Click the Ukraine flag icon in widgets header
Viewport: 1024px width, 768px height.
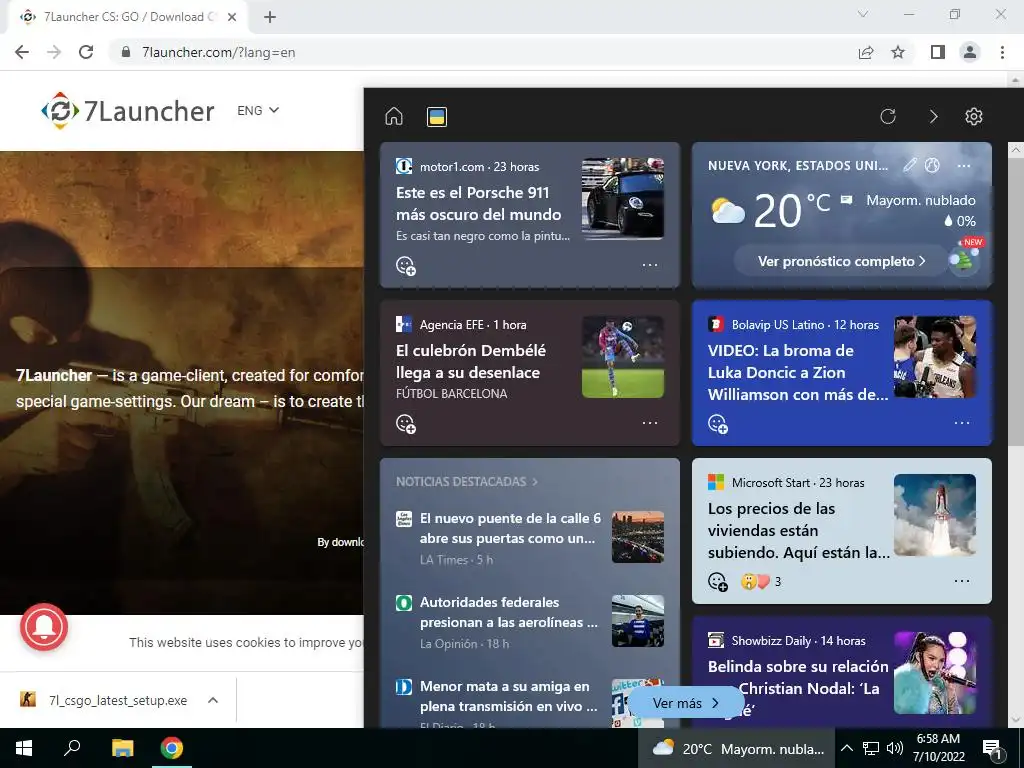click(x=436, y=117)
